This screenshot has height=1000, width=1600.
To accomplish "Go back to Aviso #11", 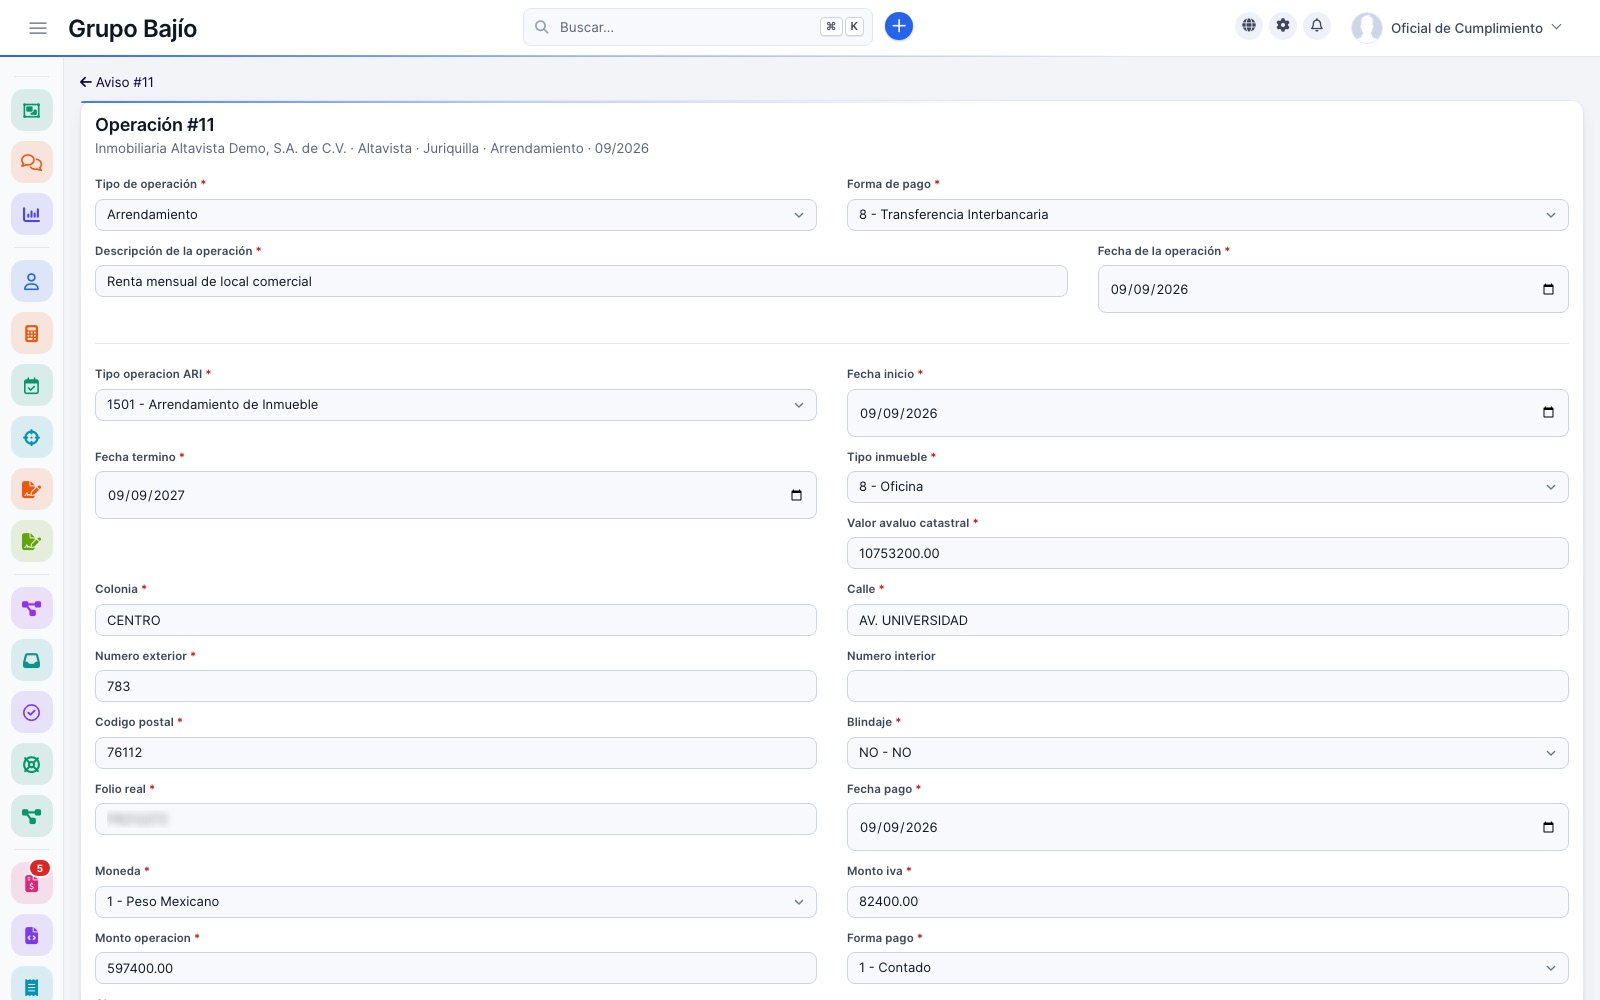I will coord(117,82).
